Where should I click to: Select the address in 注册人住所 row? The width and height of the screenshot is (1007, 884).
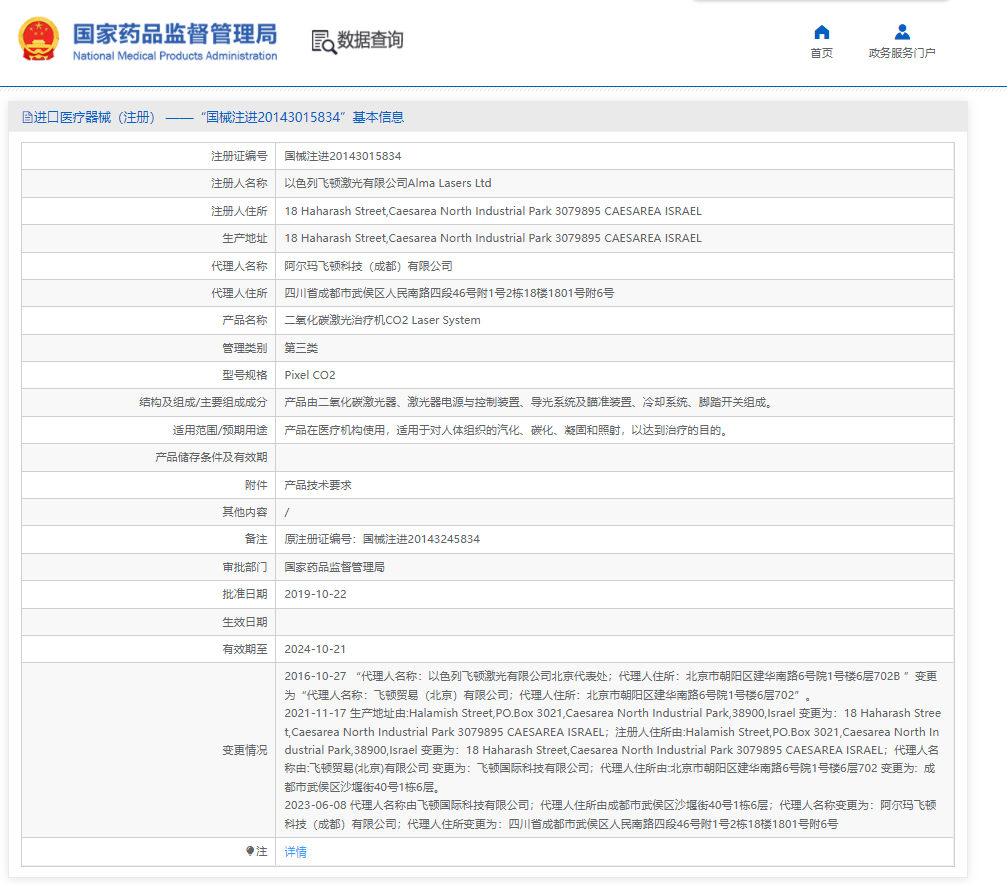(493, 211)
